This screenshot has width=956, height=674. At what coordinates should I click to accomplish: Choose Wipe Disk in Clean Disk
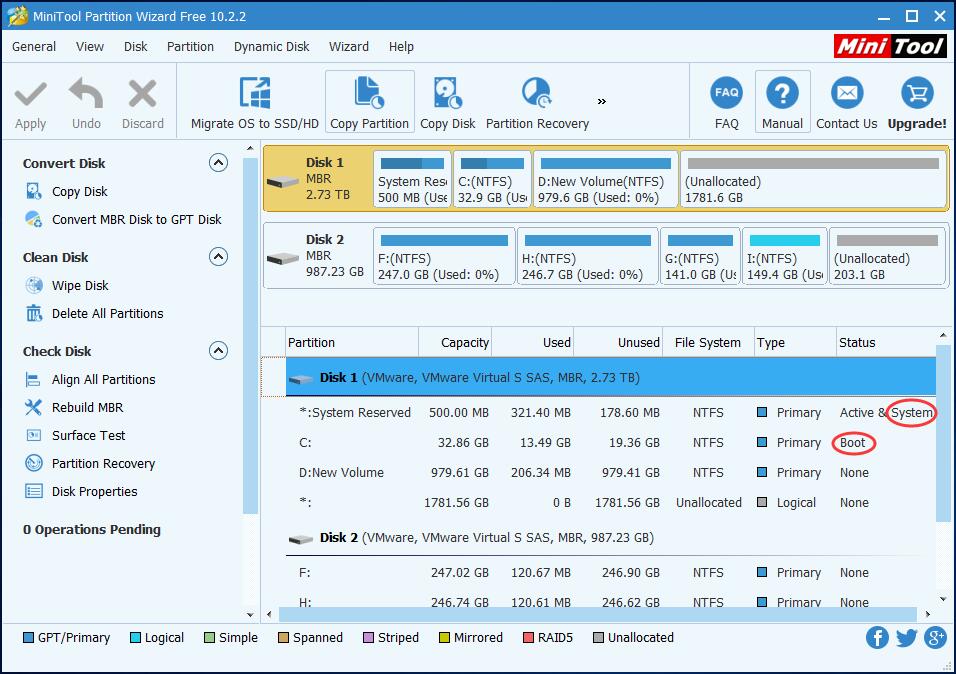[80, 285]
